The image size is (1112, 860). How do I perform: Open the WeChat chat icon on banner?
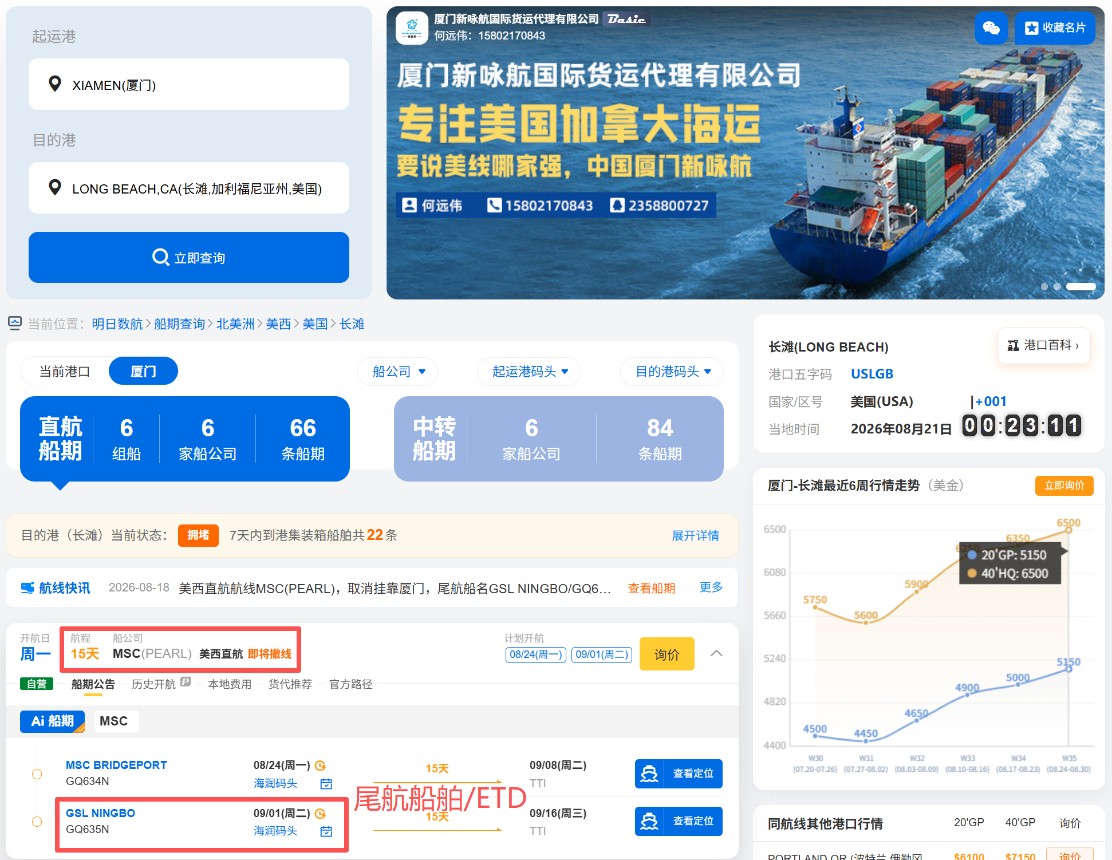pyautogui.click(x=991, y=28)
